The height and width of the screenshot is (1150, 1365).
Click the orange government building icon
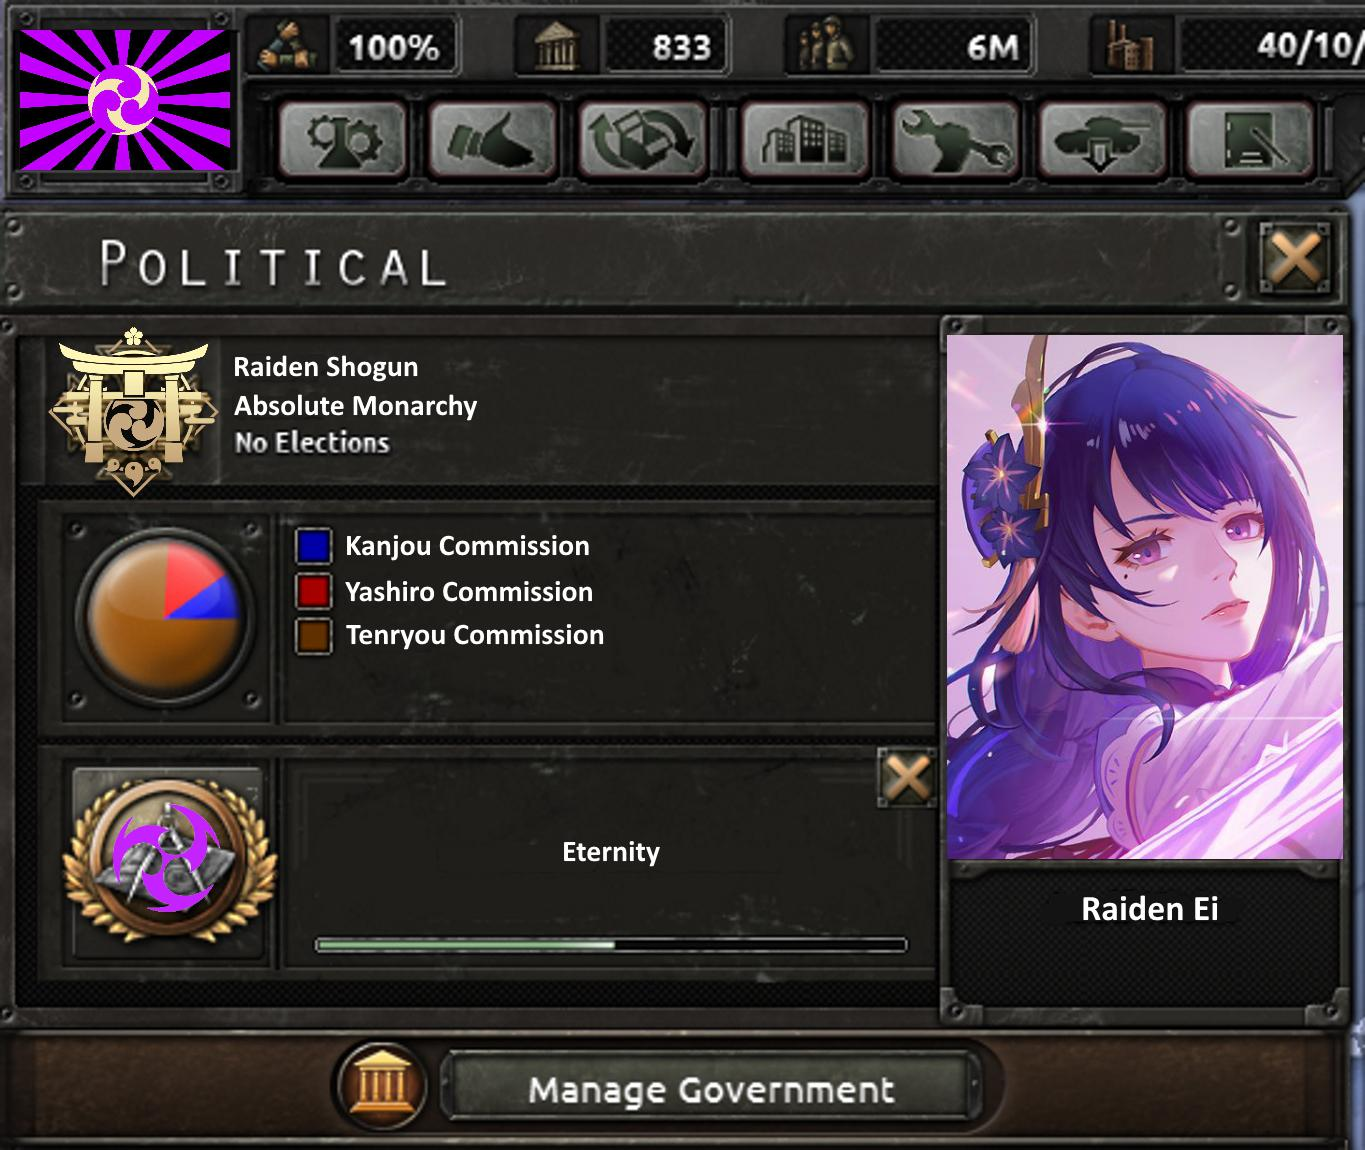coord(381,1085)
